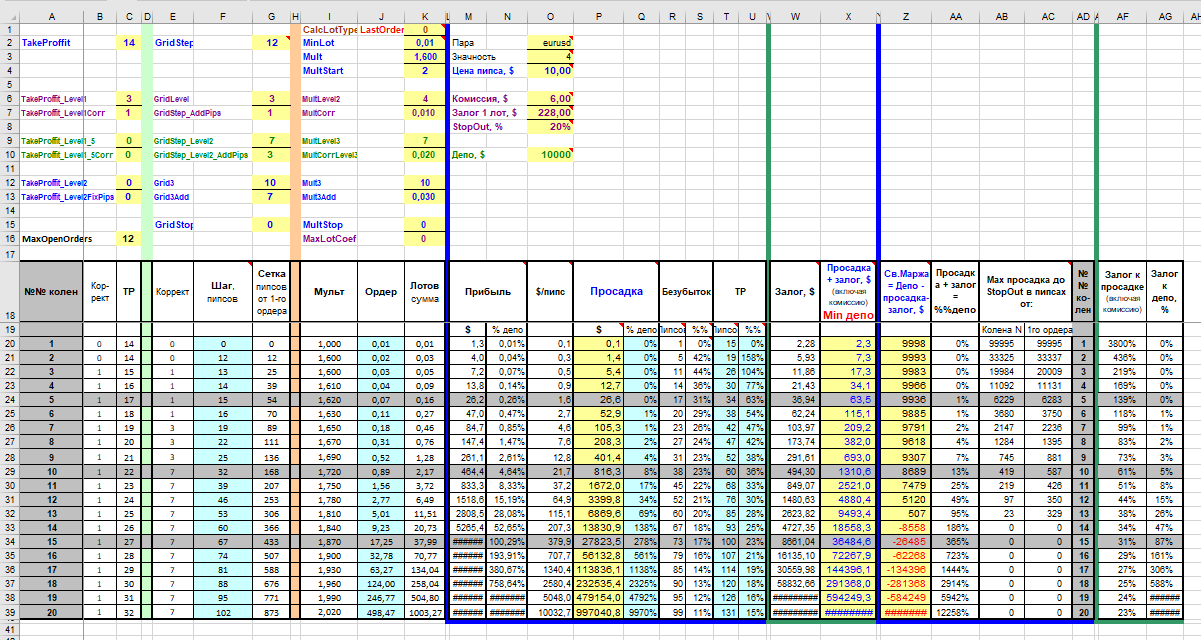Click the 100,29% profit cell in row 34
This screenshot has height=640, width=1201.
(x=507, y=543)
